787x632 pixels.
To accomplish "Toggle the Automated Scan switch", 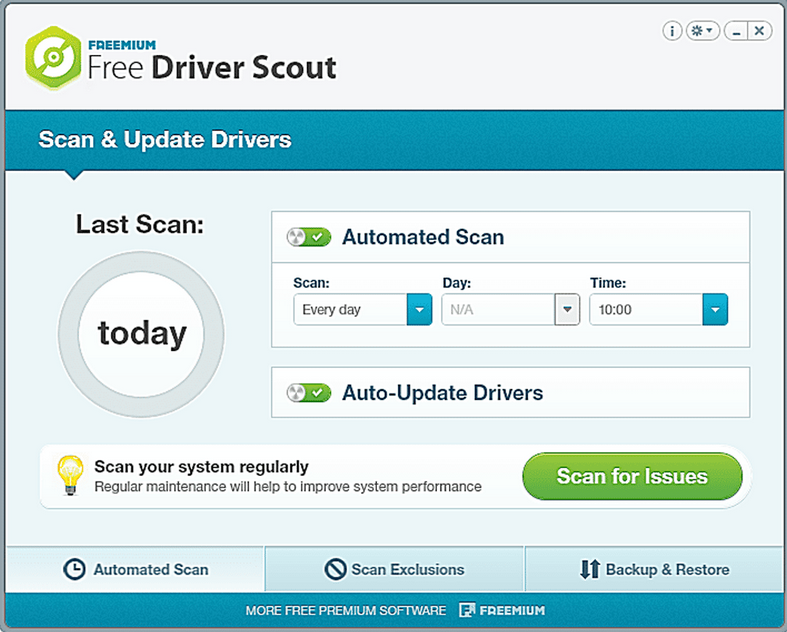I will [x=309, y=237].
